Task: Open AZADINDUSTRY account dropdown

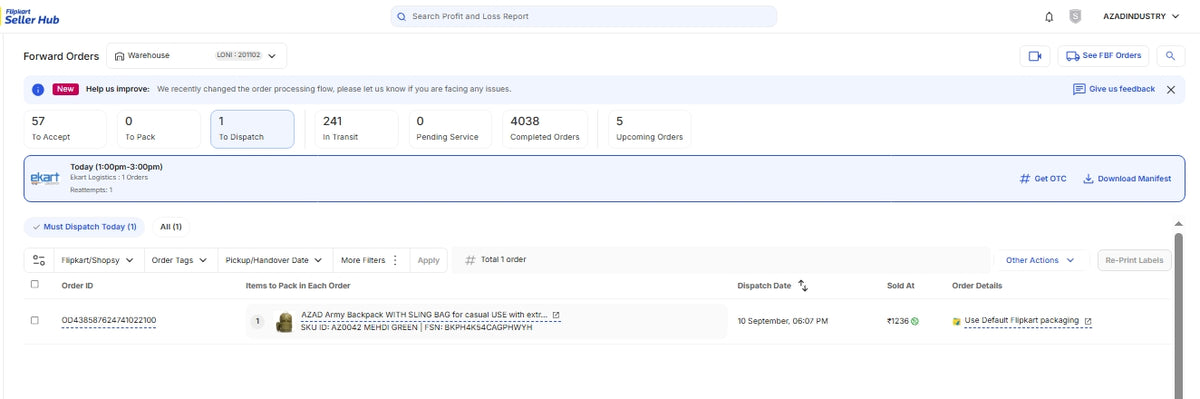Action: point(1140,16)
